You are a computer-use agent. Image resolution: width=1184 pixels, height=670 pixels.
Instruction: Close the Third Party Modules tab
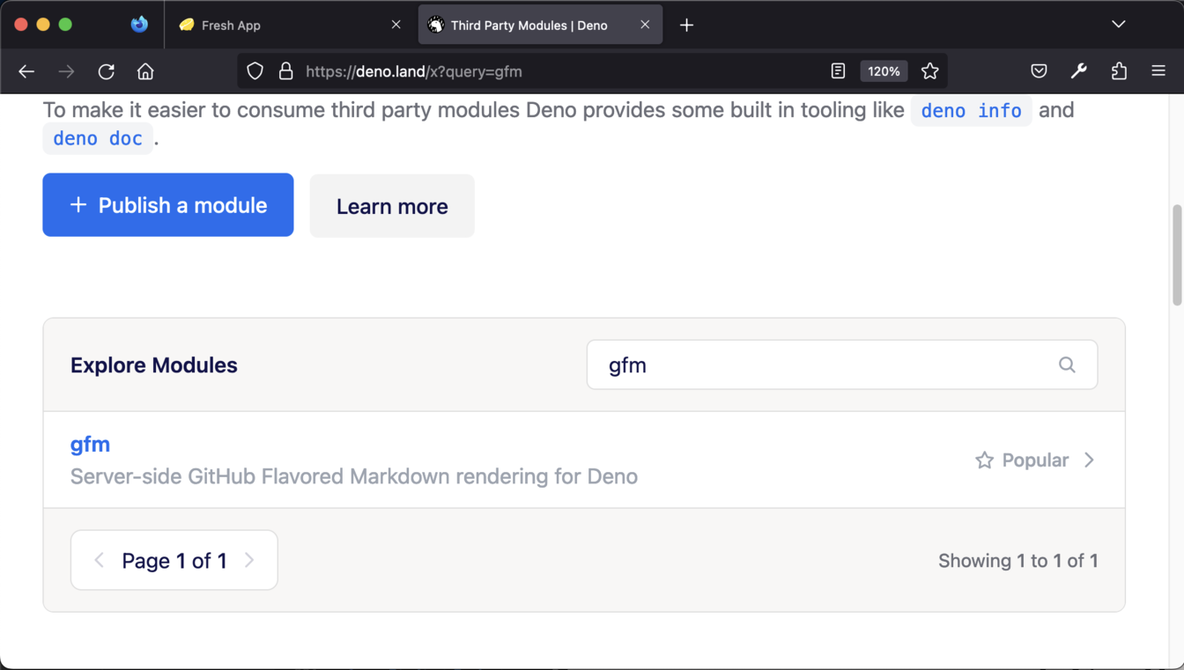[645, 25]
